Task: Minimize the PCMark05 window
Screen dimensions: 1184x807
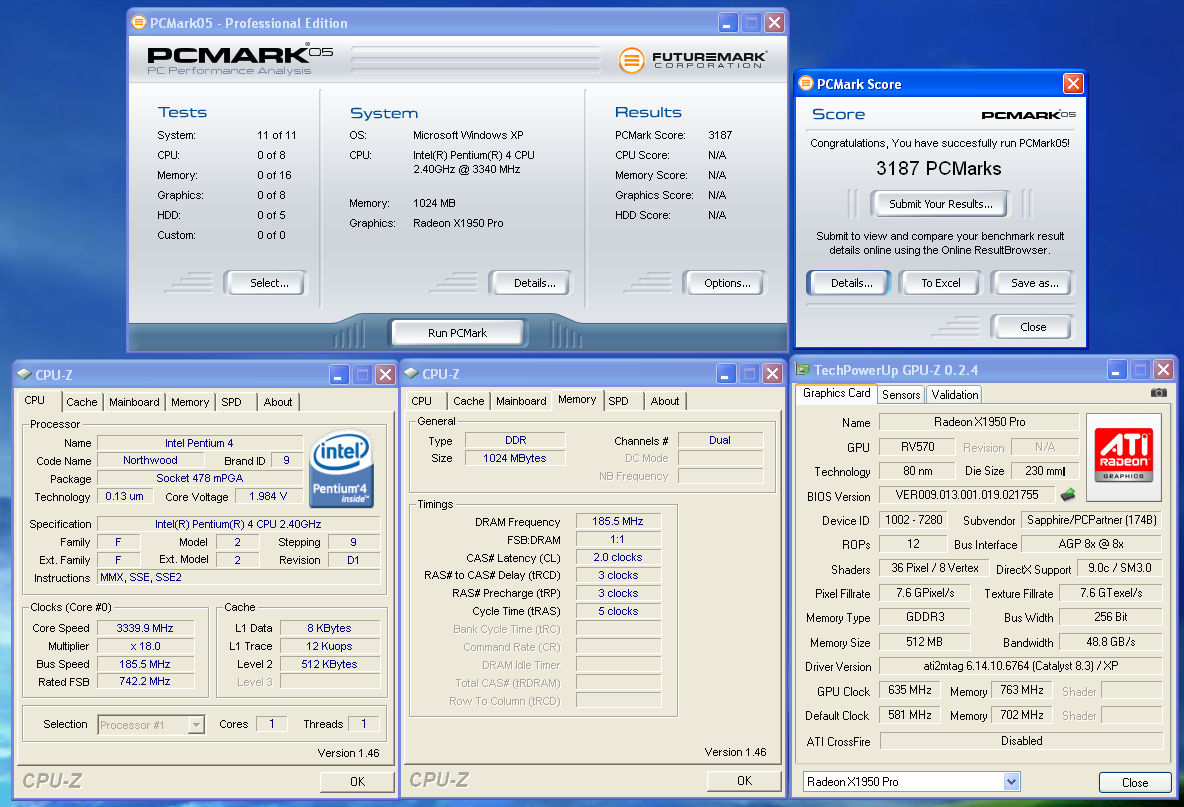Action: [727, 23]
